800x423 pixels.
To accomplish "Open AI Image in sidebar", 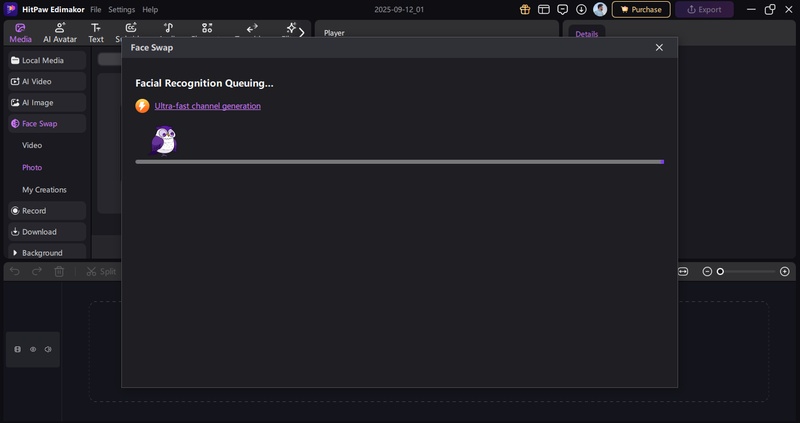I will [47, 103].
